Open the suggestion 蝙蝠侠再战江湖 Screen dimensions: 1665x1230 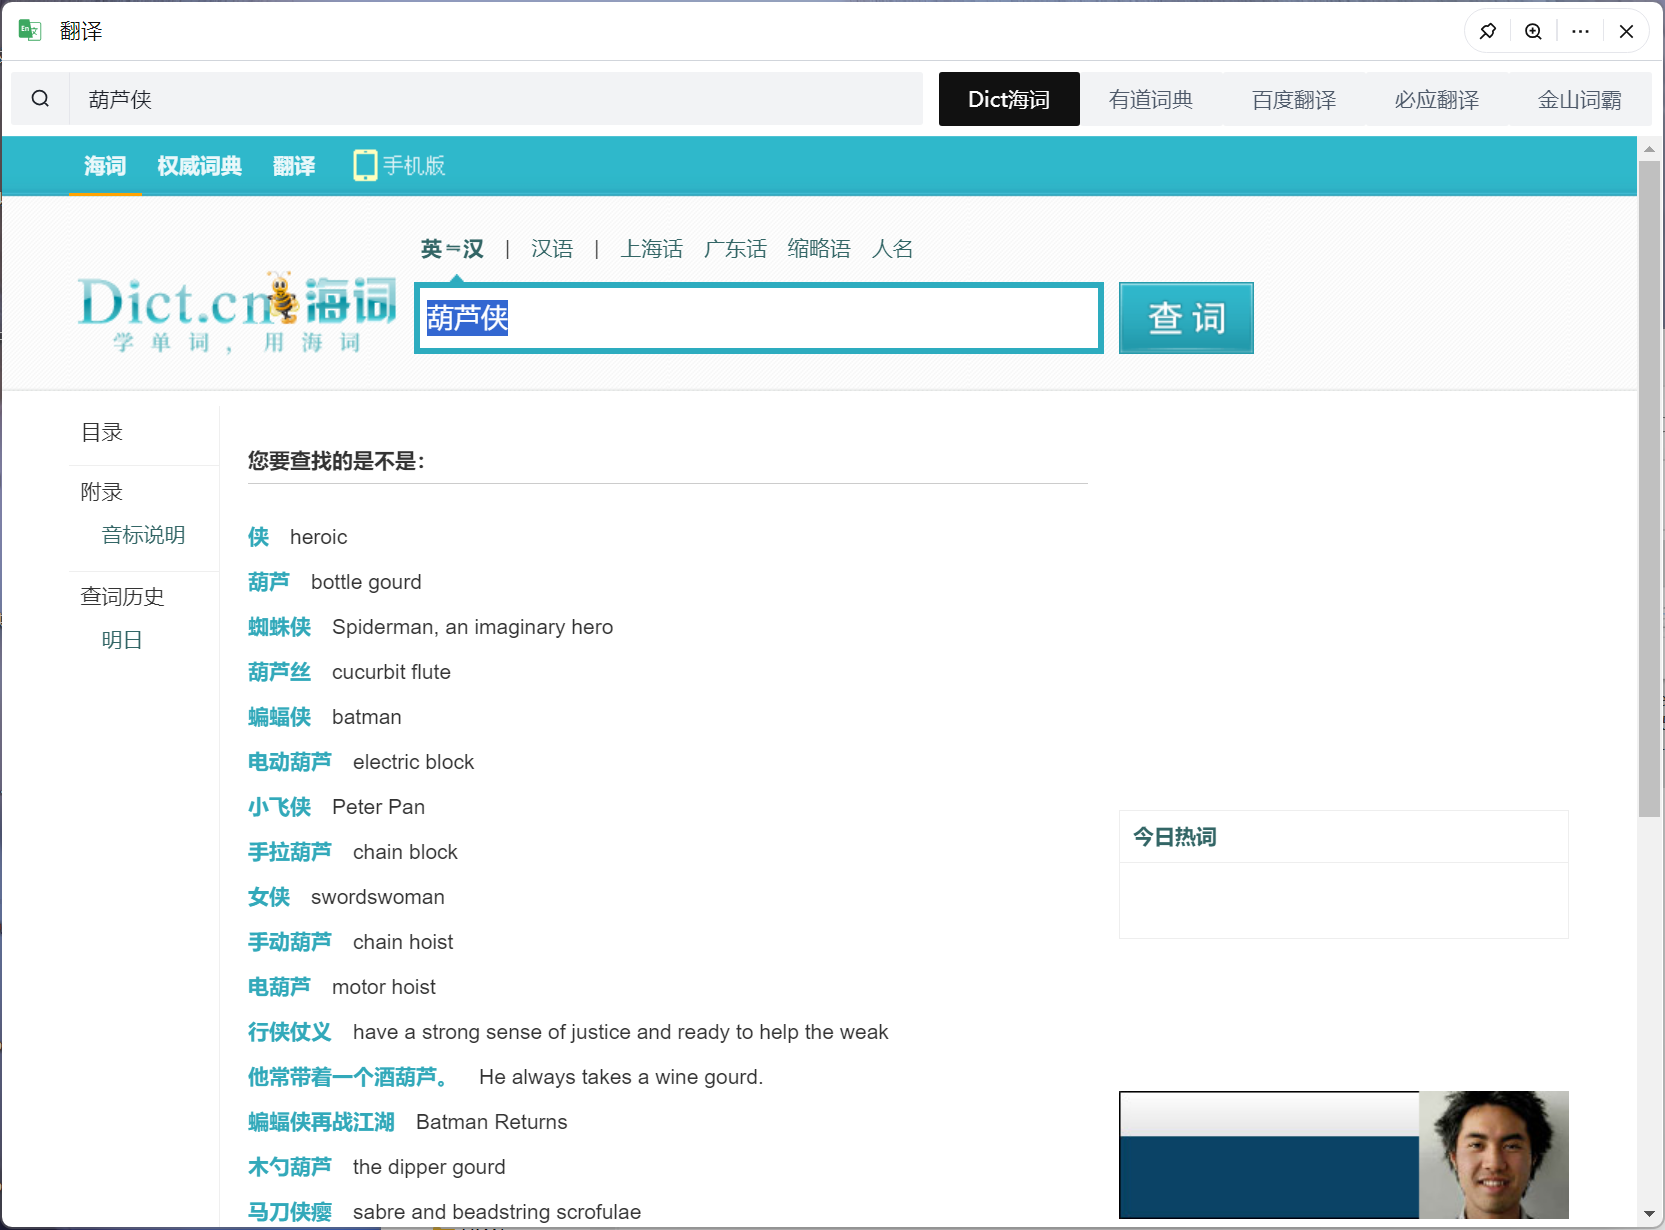(321, 1122)
